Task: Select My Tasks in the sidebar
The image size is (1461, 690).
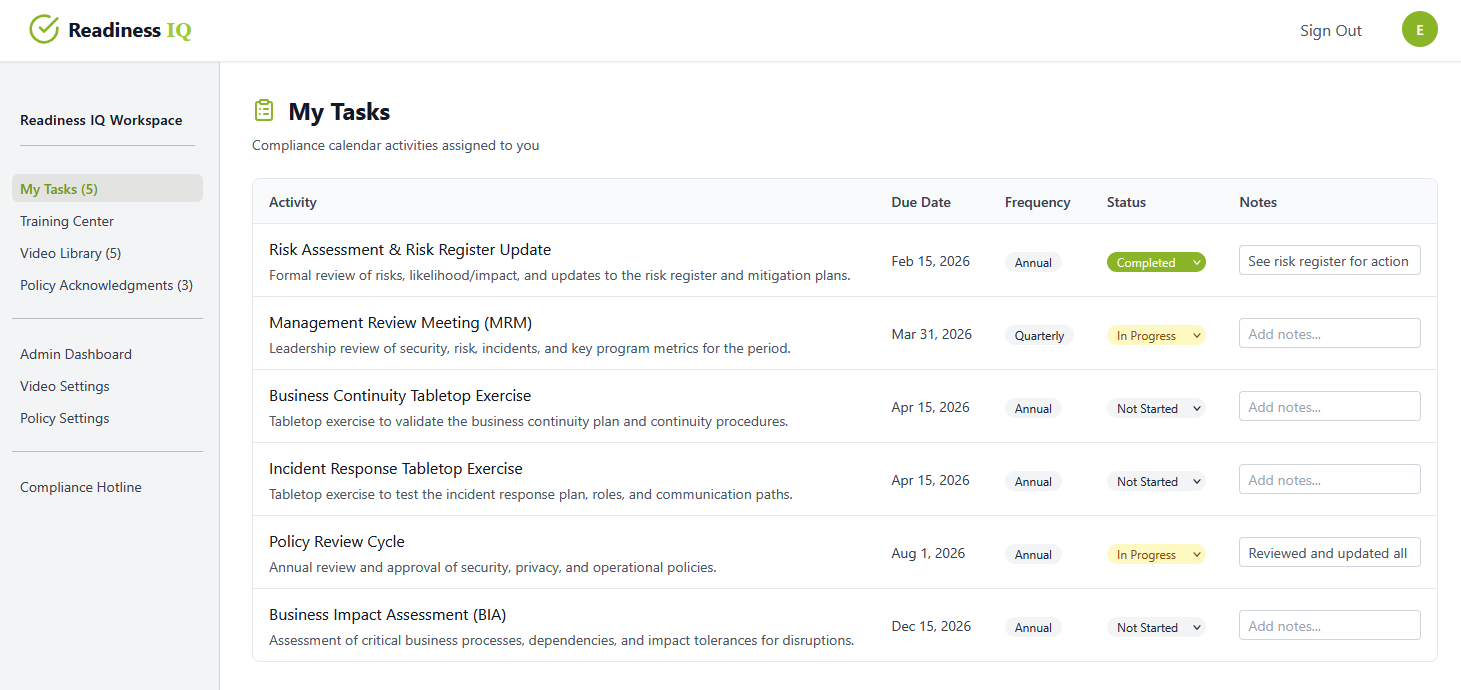Action: pyautogui.click(x=58, y=188)
